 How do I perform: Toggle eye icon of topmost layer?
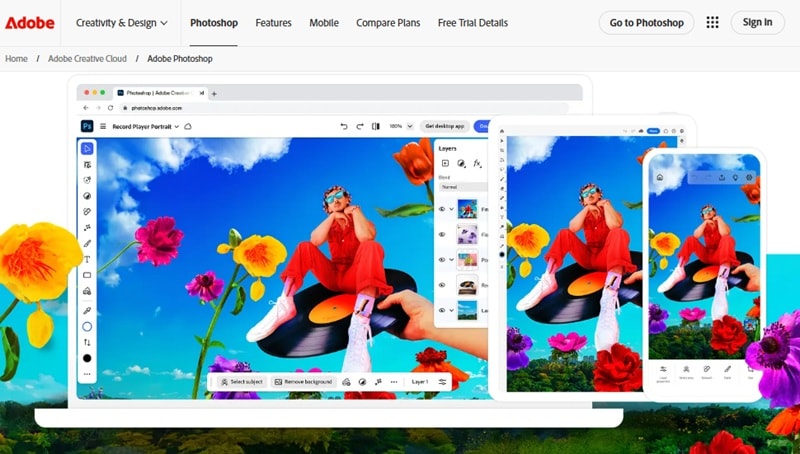(442, 209)
